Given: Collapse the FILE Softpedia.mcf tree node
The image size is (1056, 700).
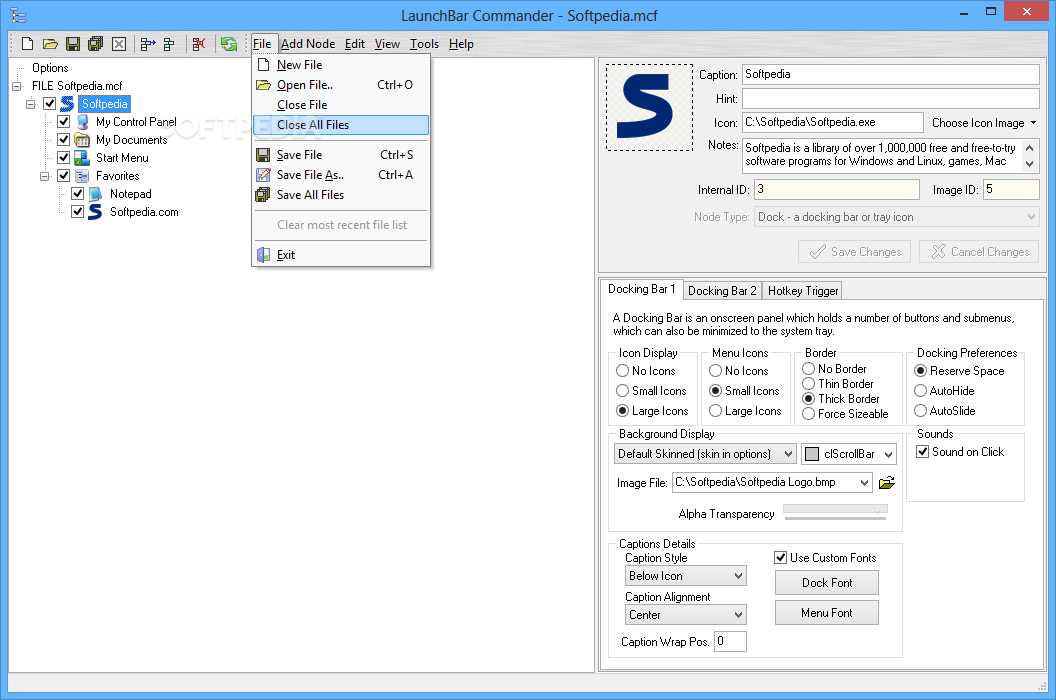Looking at the screenshot, I should [x=17, y=86].
